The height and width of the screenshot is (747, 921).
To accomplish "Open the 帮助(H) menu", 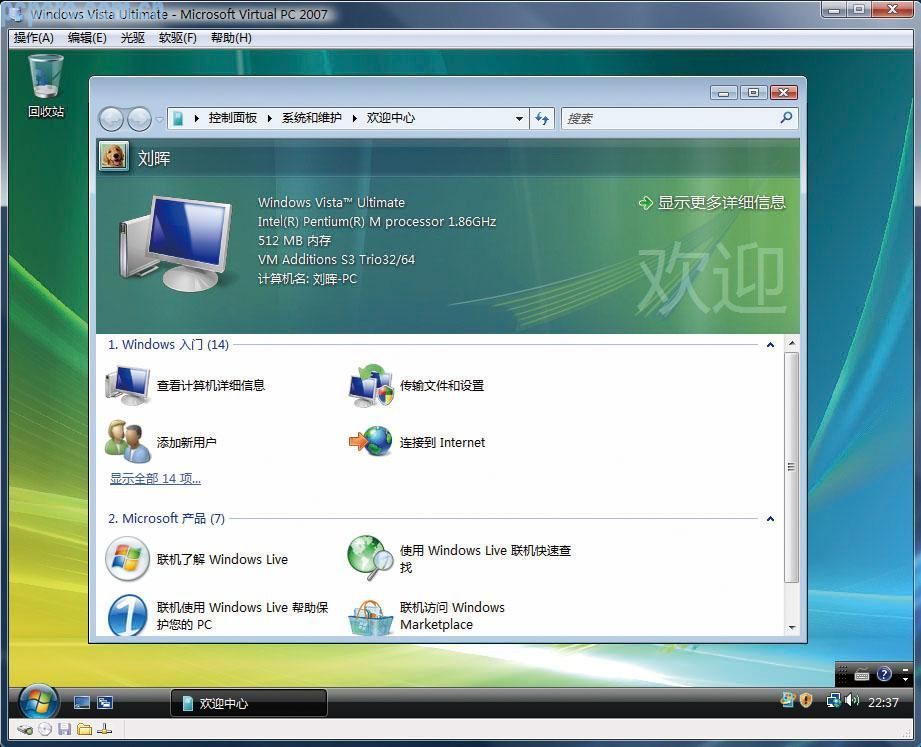I will pos(231,38).
